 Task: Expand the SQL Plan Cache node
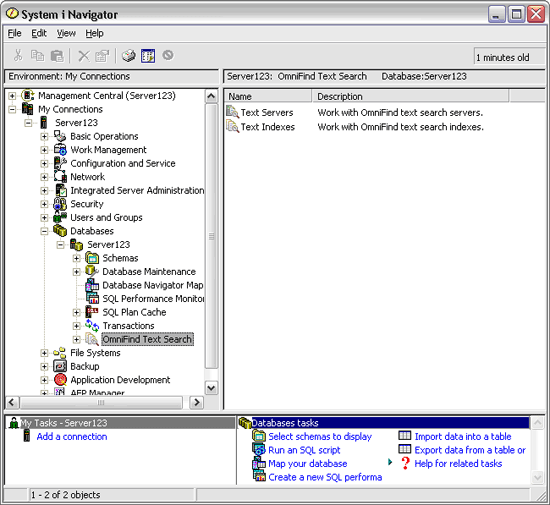pos(76,312)
